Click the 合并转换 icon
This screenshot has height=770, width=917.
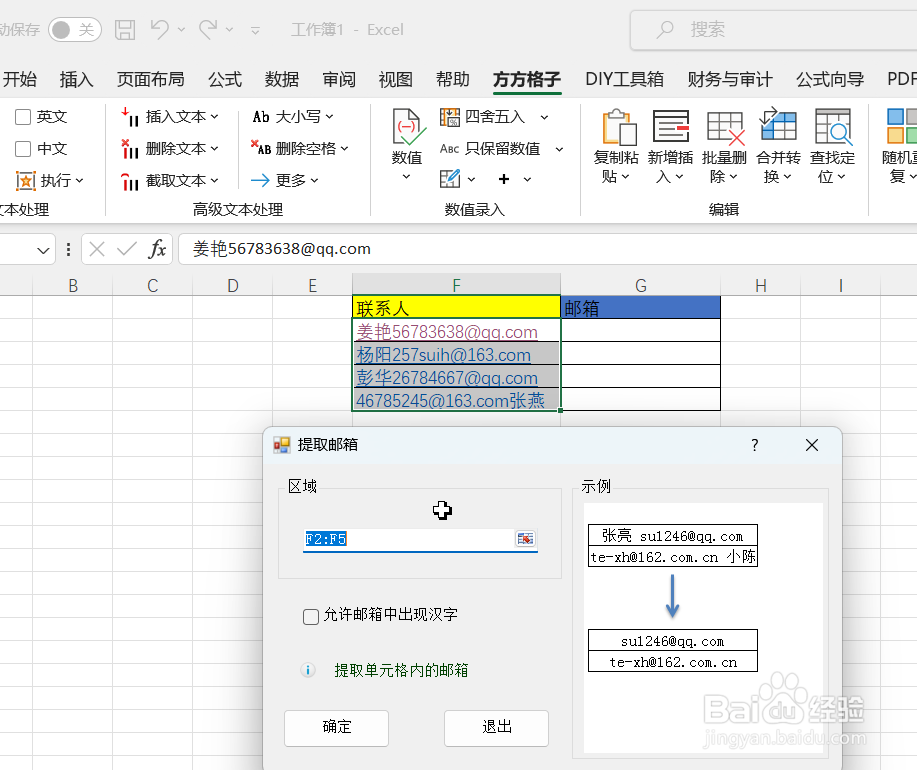click(x=778, y=124)
